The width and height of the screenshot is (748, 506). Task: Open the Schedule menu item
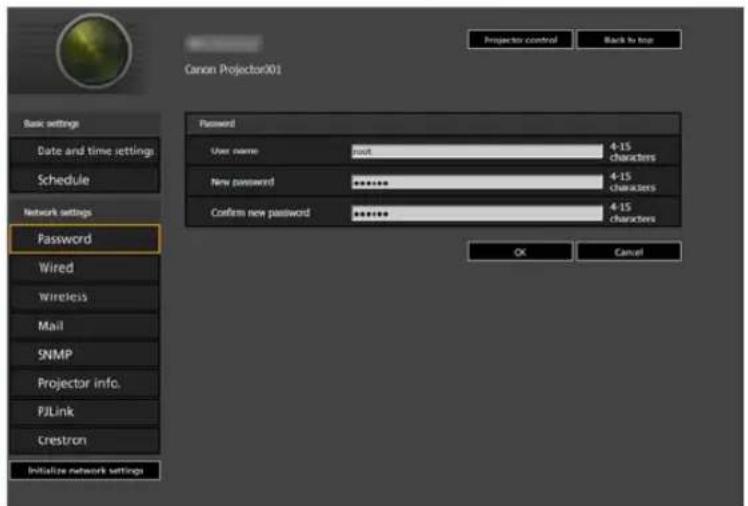point(84,180)
